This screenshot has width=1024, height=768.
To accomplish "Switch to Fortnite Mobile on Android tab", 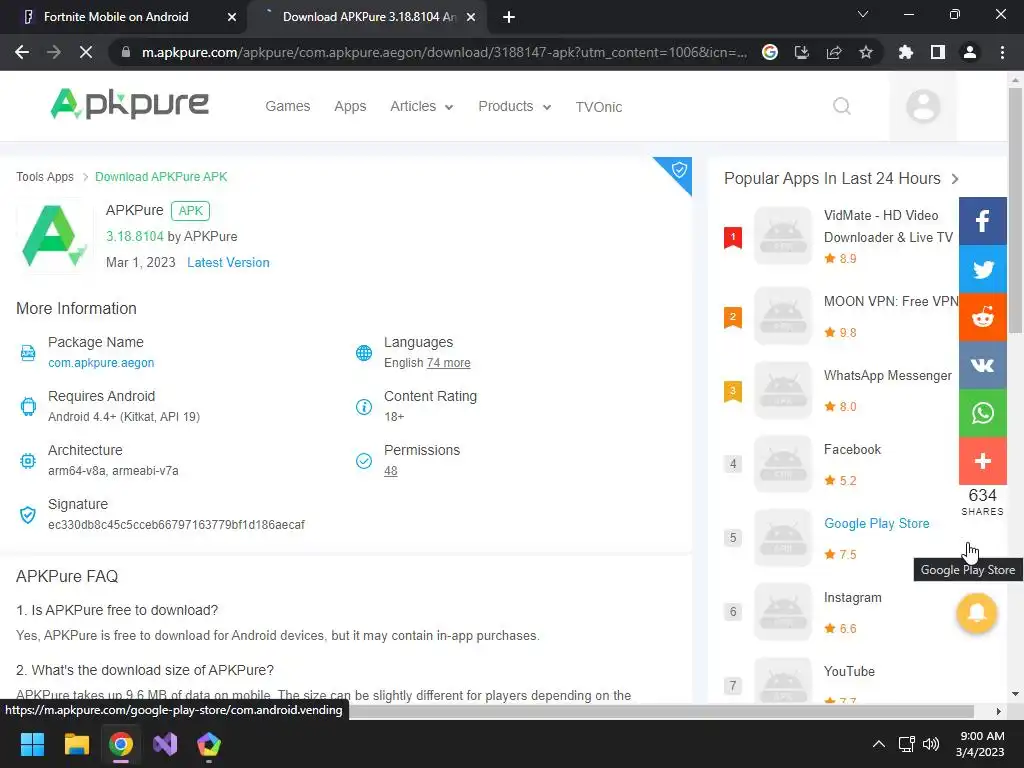I will point(116,17).
